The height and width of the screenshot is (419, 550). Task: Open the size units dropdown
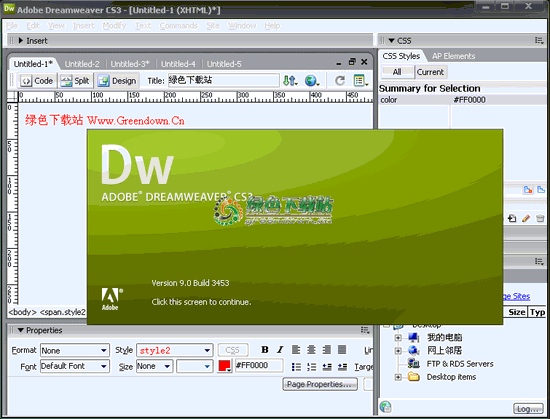[x=195, y=366]
